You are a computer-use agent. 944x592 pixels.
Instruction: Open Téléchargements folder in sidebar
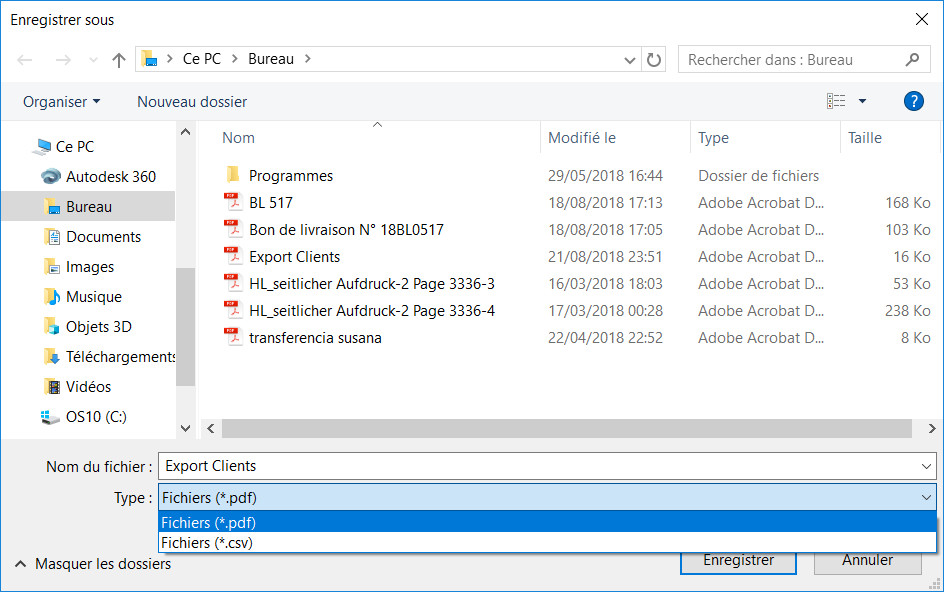pyautogui.click(x=120, y=357)
